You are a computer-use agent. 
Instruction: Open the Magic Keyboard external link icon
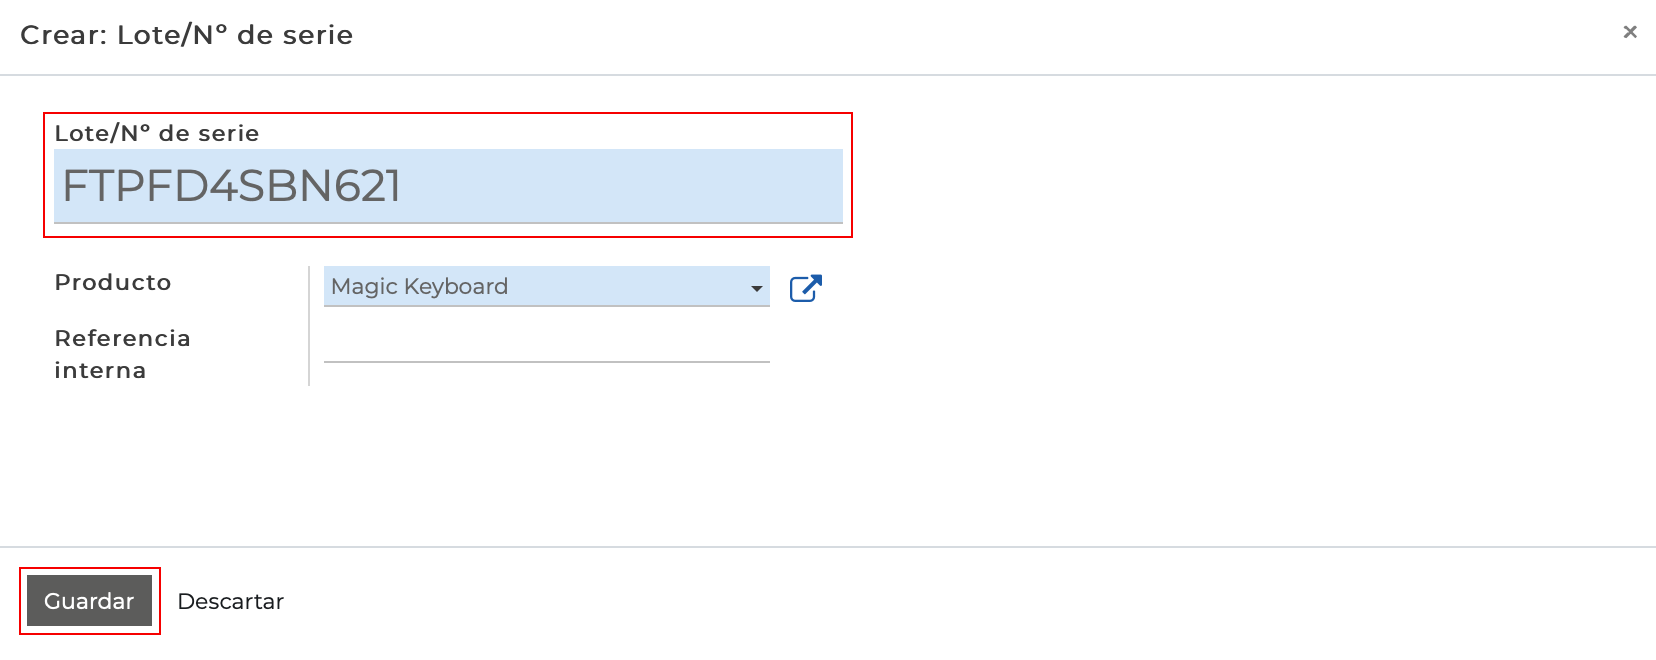tap(805, 288)
